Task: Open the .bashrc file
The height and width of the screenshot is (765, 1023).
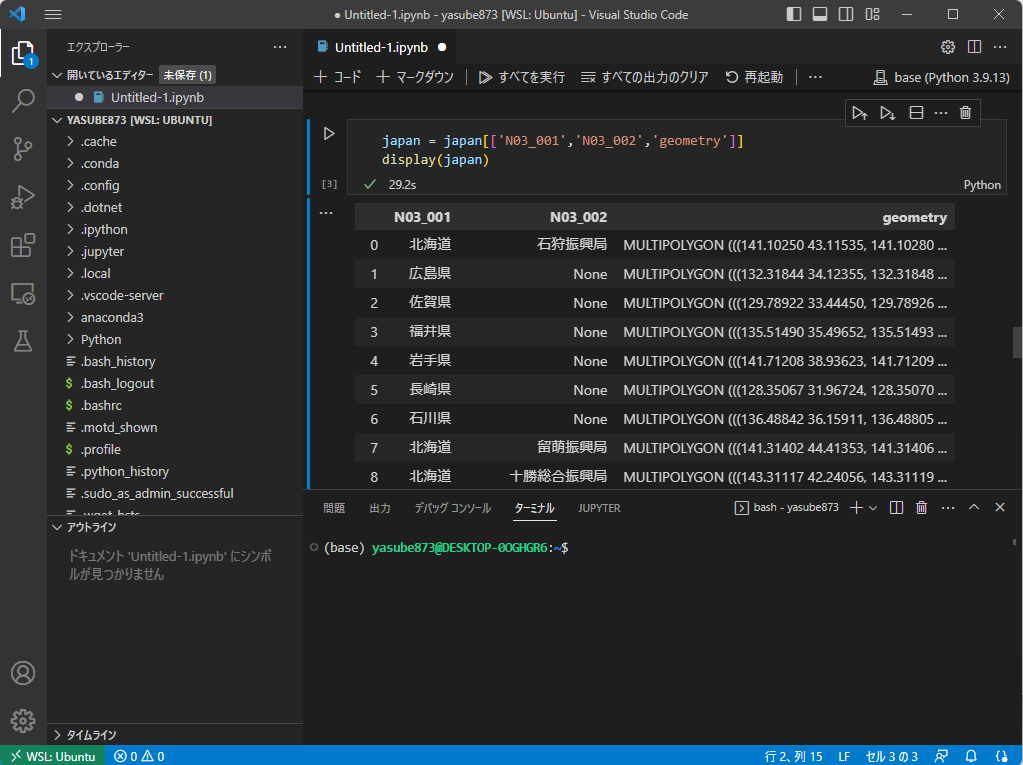Action: pos(101,405)
